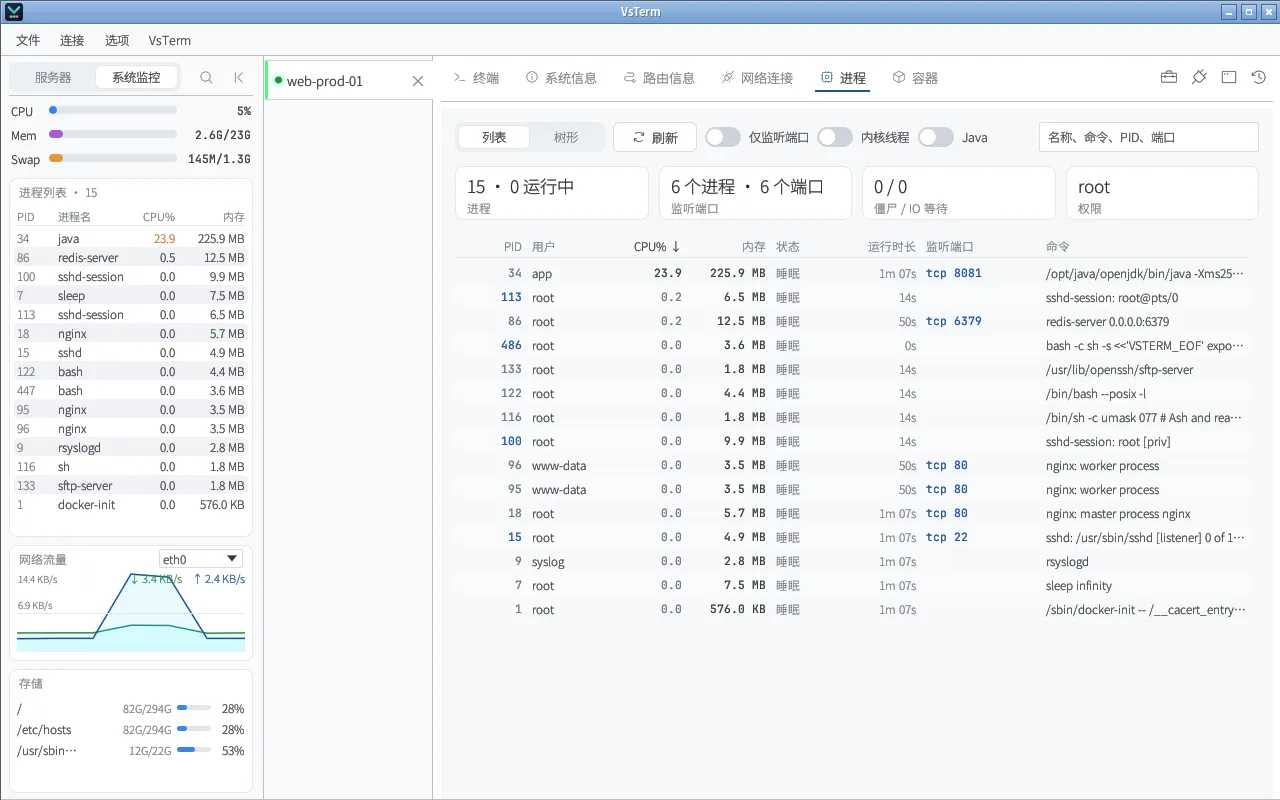The width and height of the screenshot is (1280, 800).
Task: Toggle the Java filter switch
Action: coord(936,137)
